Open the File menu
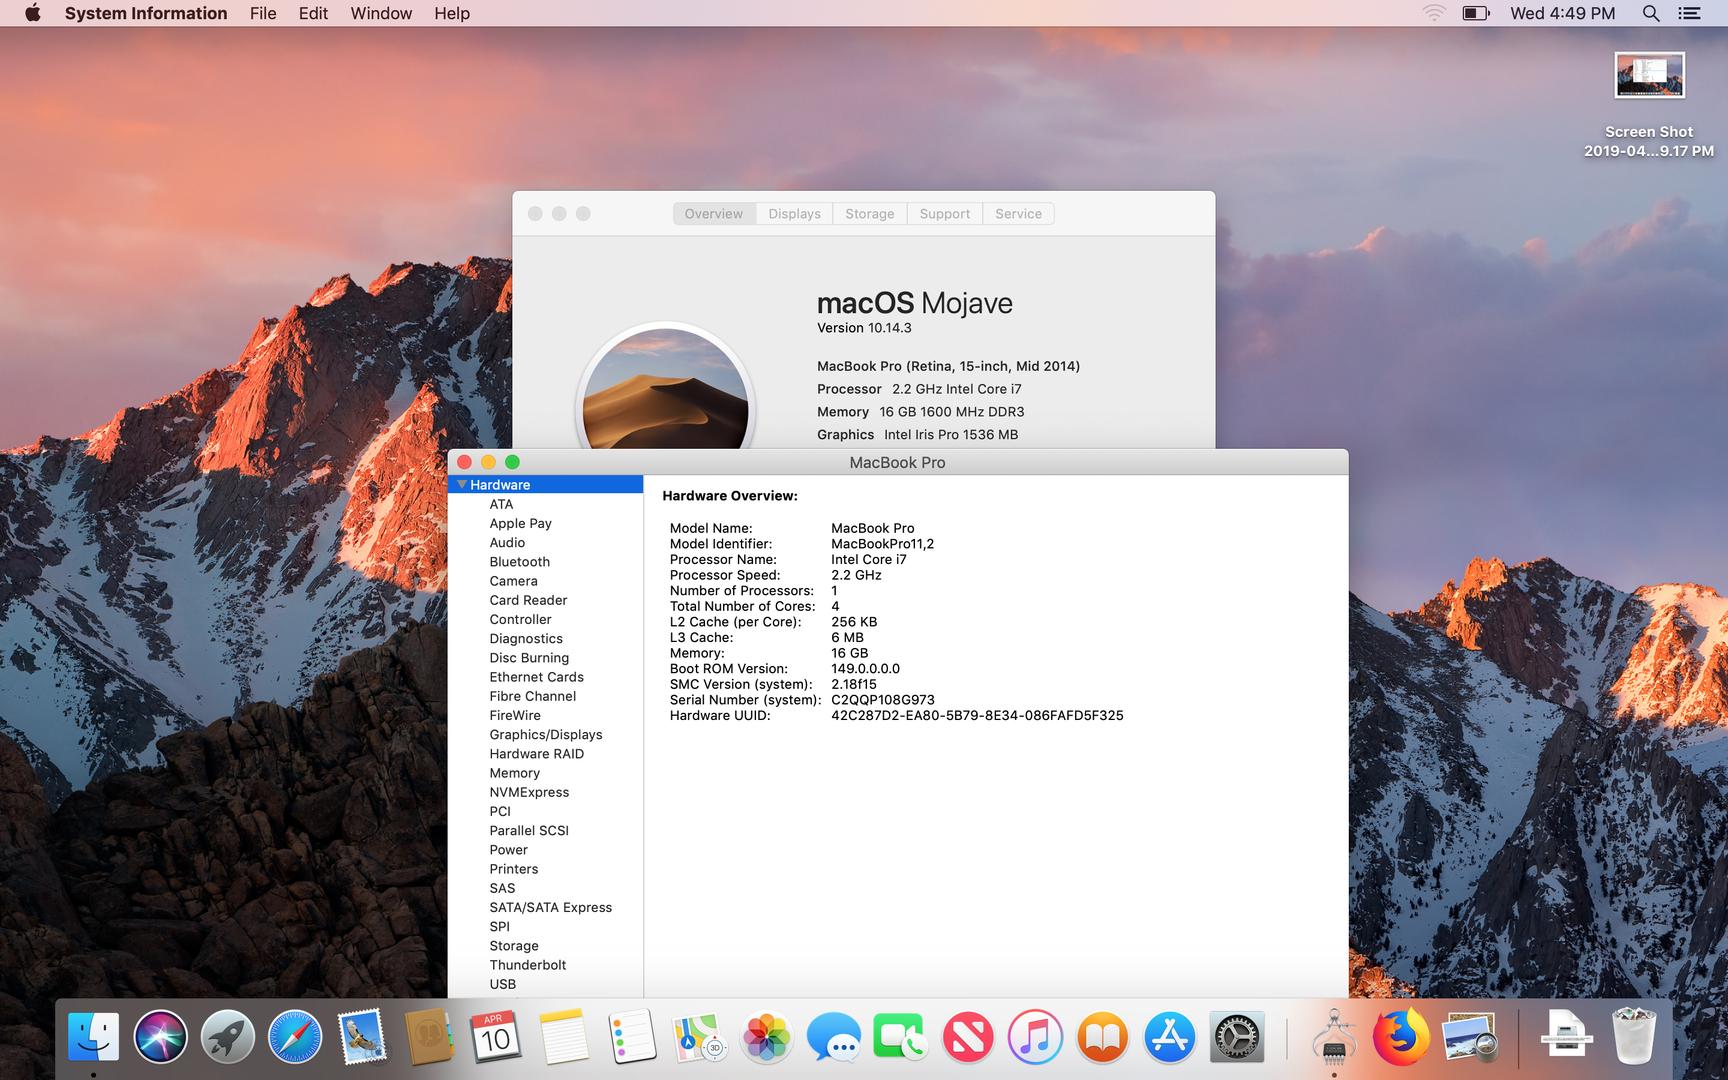This screenshot has height=1080, width=1728. 263,13
